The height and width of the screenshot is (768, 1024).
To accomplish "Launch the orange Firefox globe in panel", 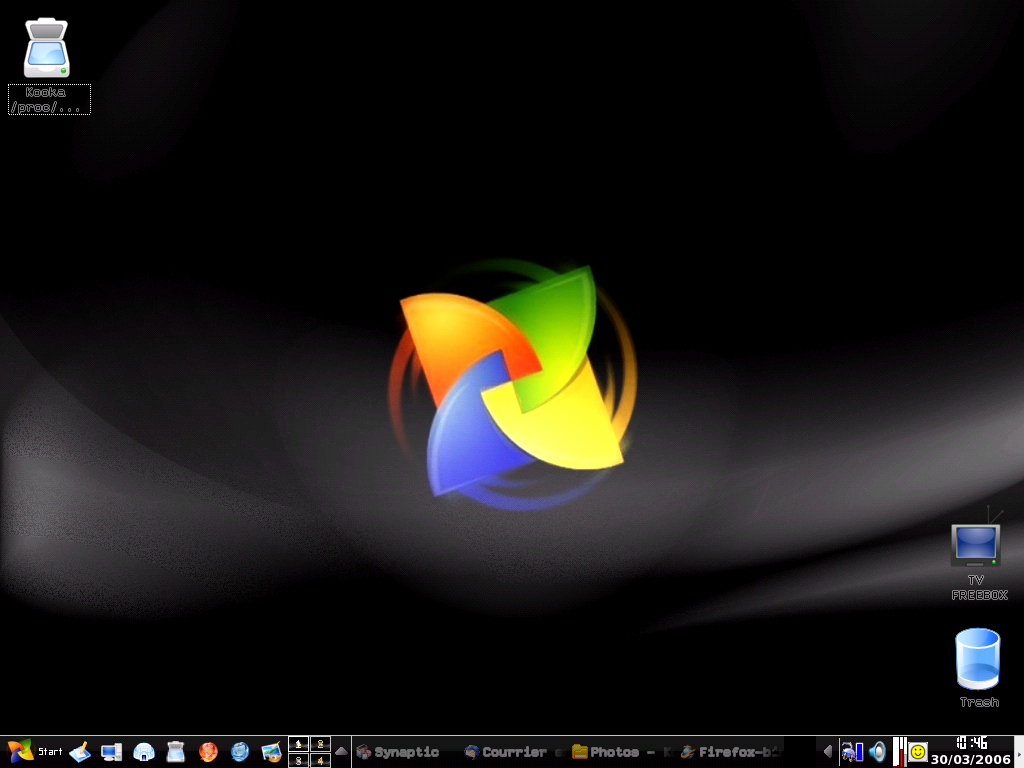I will click(208, 752).
